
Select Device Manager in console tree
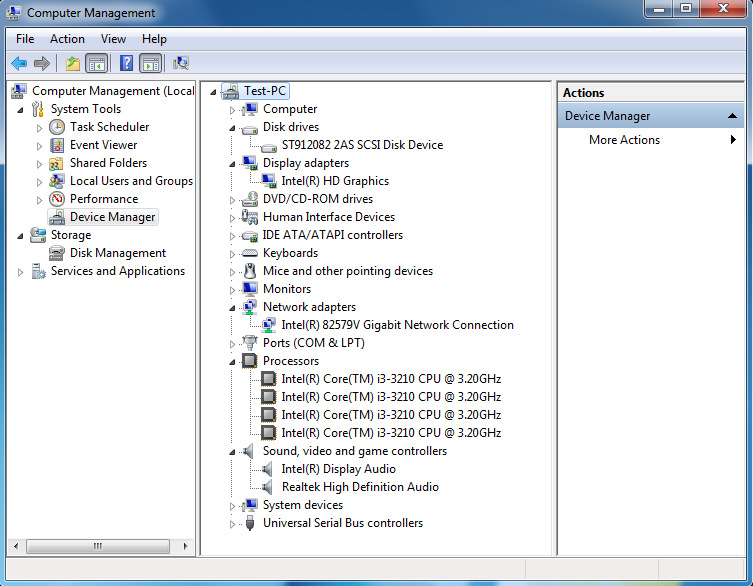click(x=112, y=217)
